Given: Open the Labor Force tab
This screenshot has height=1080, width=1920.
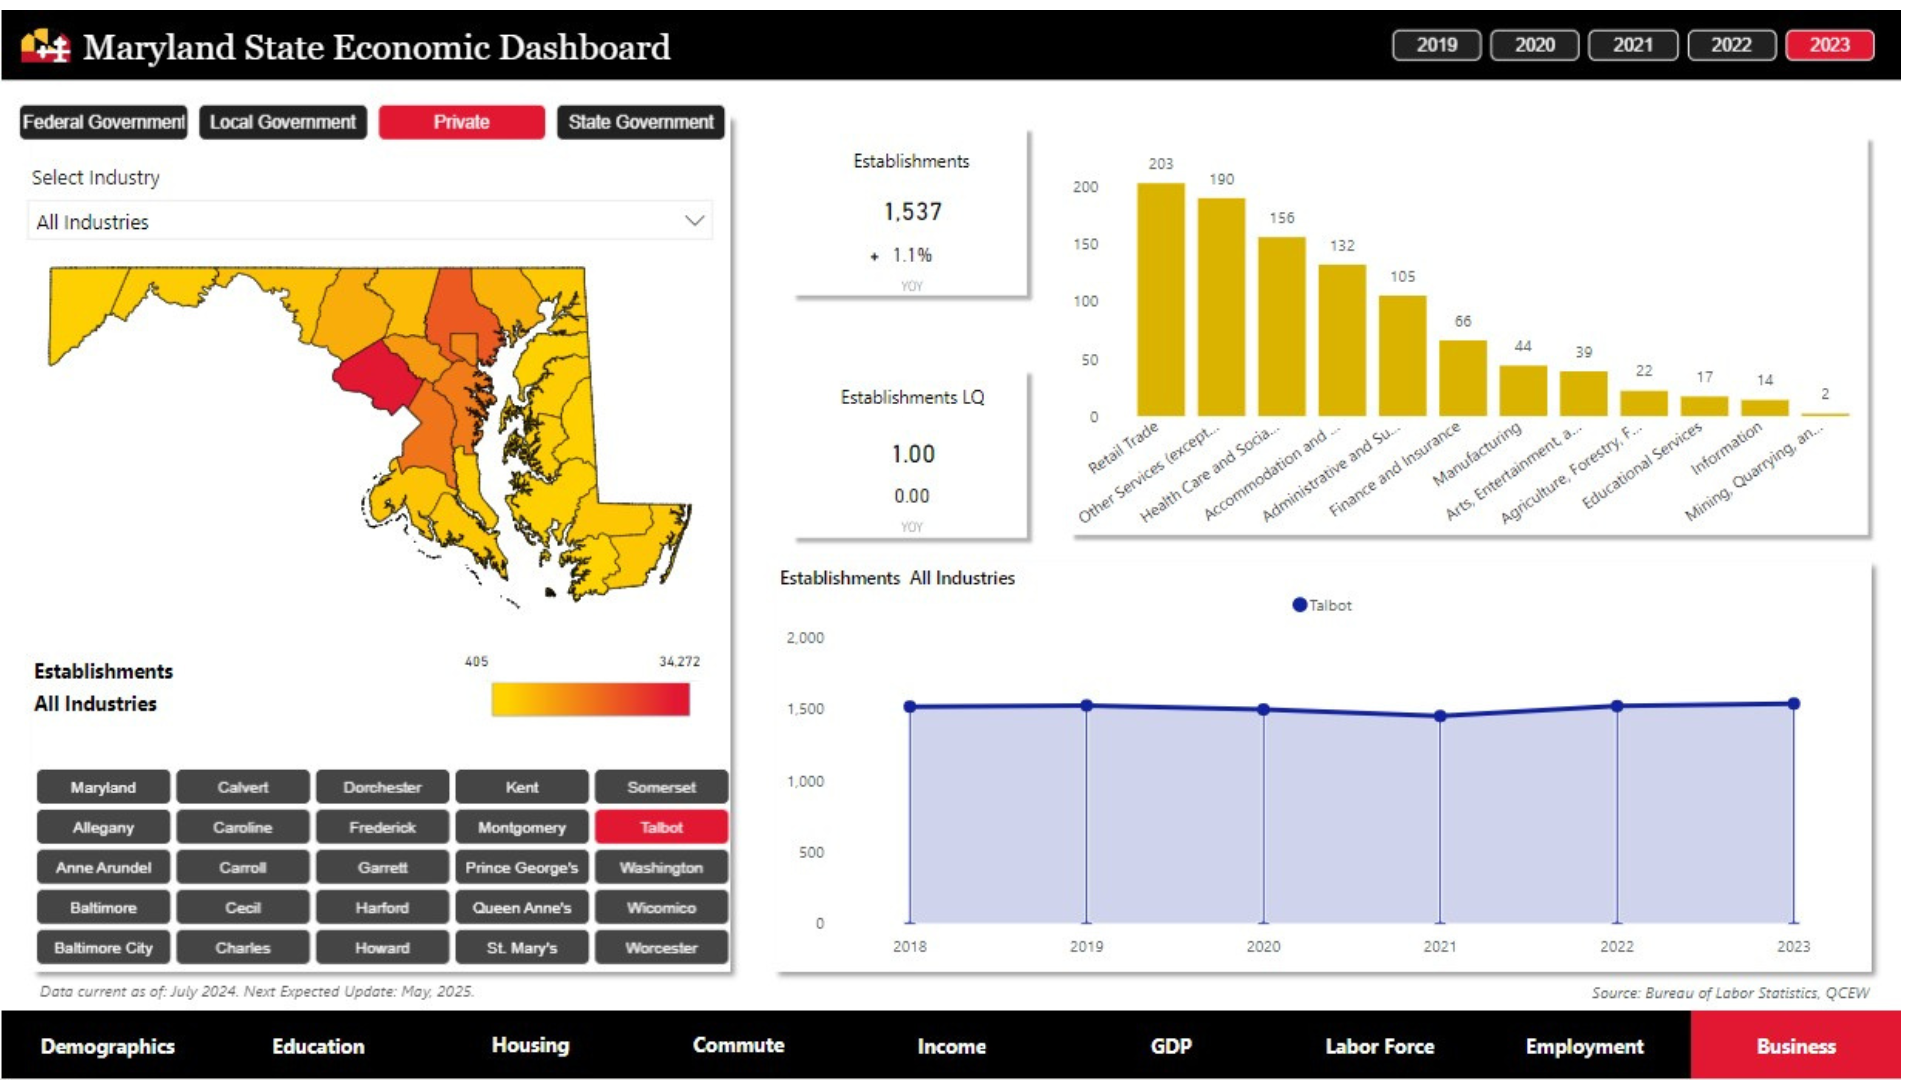Looking at the screenshot, I should (1379, 1046).
